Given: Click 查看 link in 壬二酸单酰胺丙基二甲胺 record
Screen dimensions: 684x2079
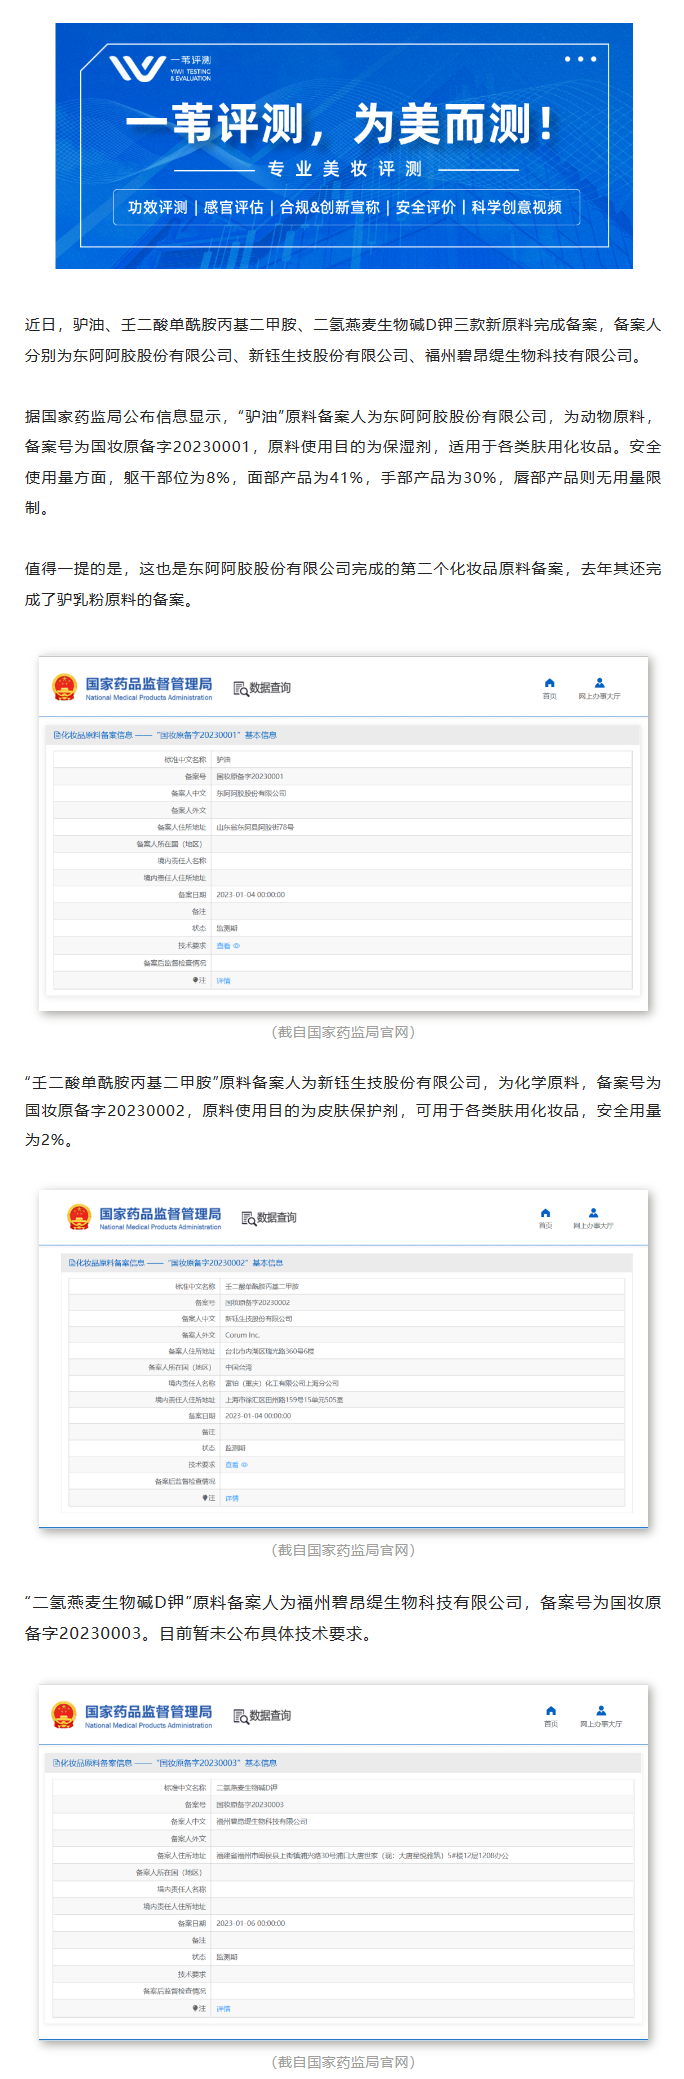Looking at the screenshot, I should click(236, 1464).
